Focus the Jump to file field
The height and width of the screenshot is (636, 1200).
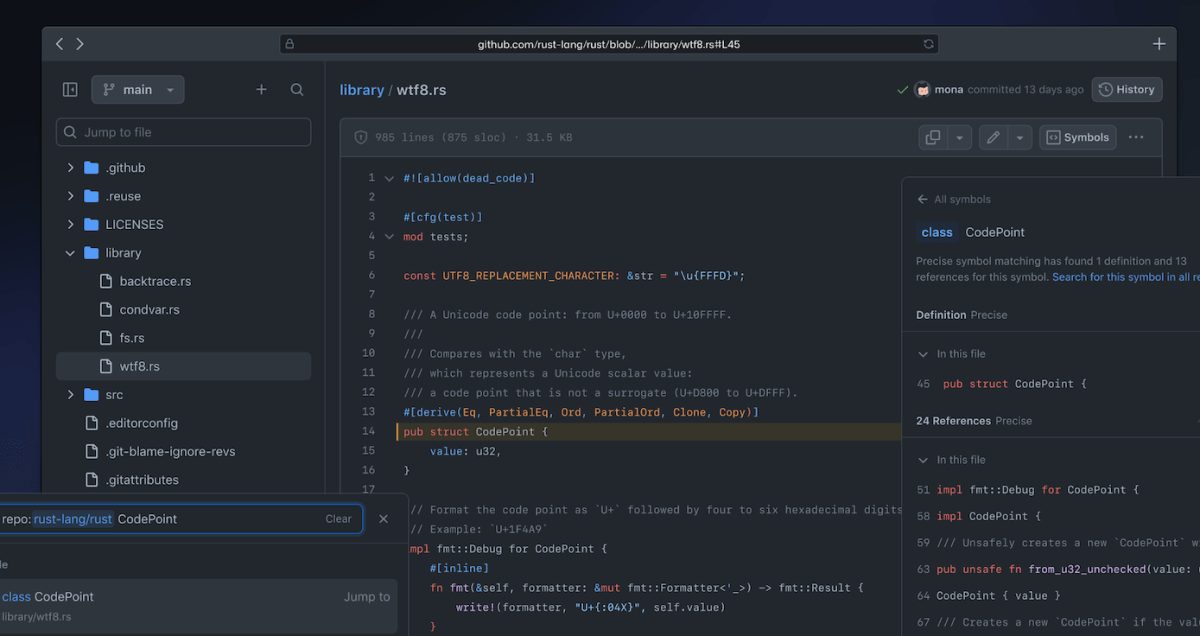(183, 131)
